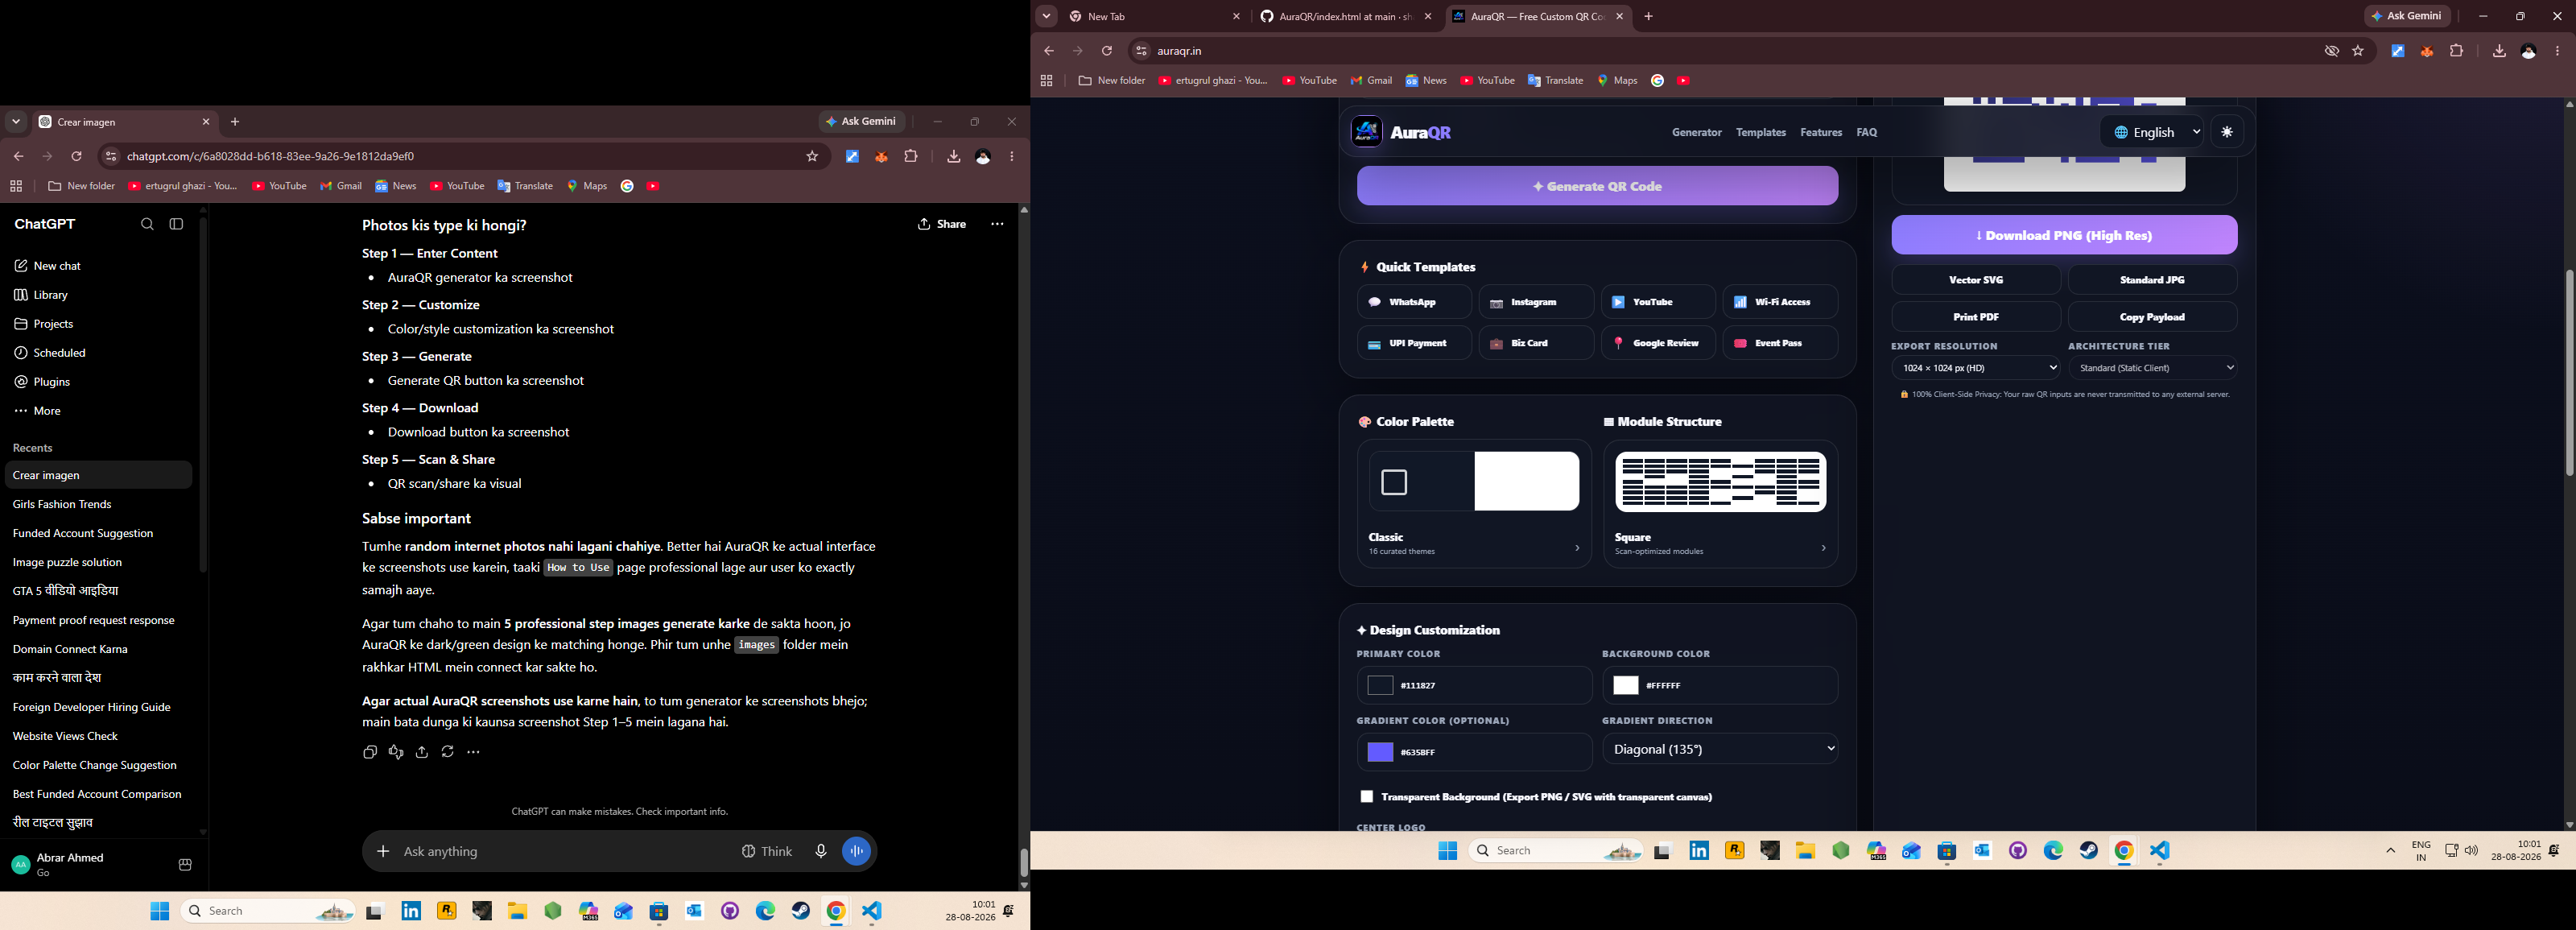Click the microphone dictation icon in the ChatGPT input
2576x930 pixels.
820,851
